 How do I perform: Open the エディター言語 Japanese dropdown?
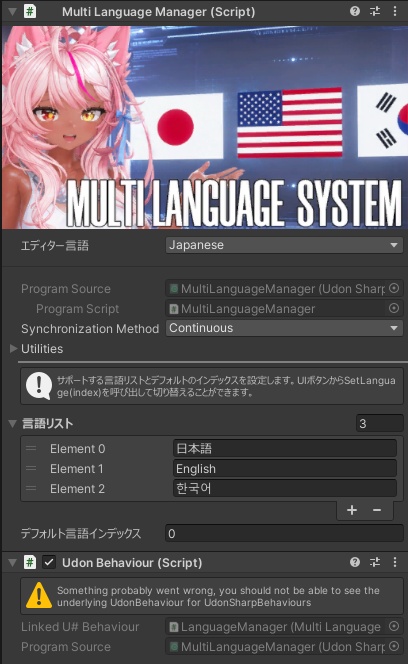pyautogui.click(x=284, y=245)
